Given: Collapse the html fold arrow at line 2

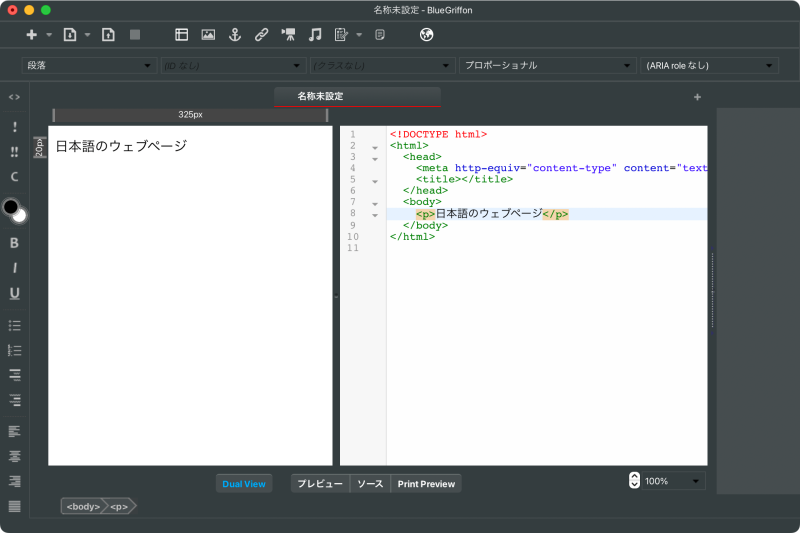Looking at the screenshot, I should tap(375, 148).
